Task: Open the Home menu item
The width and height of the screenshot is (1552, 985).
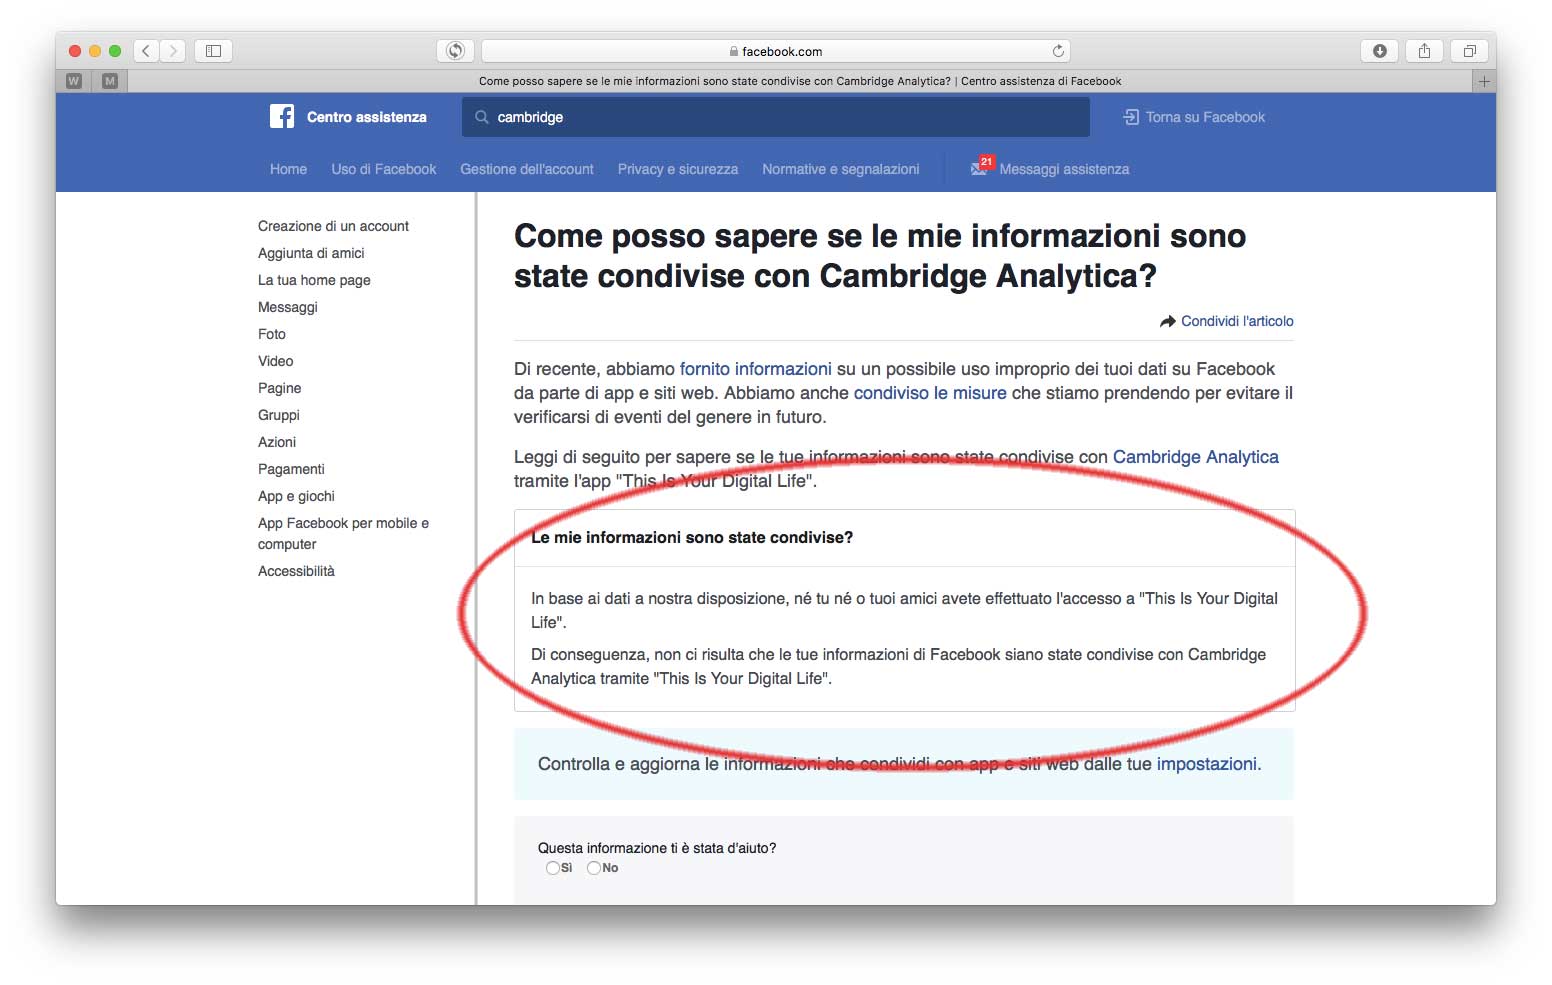Action: (288, 169)
